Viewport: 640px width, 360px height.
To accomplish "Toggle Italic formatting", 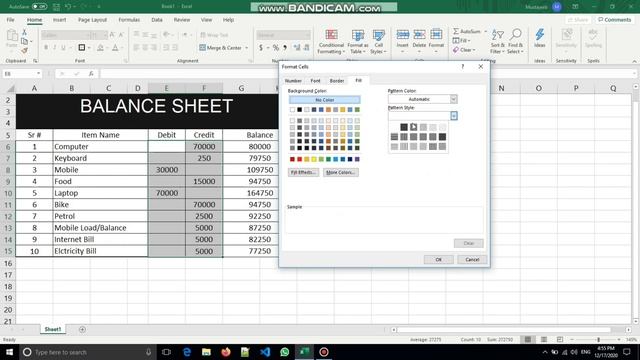I will [55, 48].
